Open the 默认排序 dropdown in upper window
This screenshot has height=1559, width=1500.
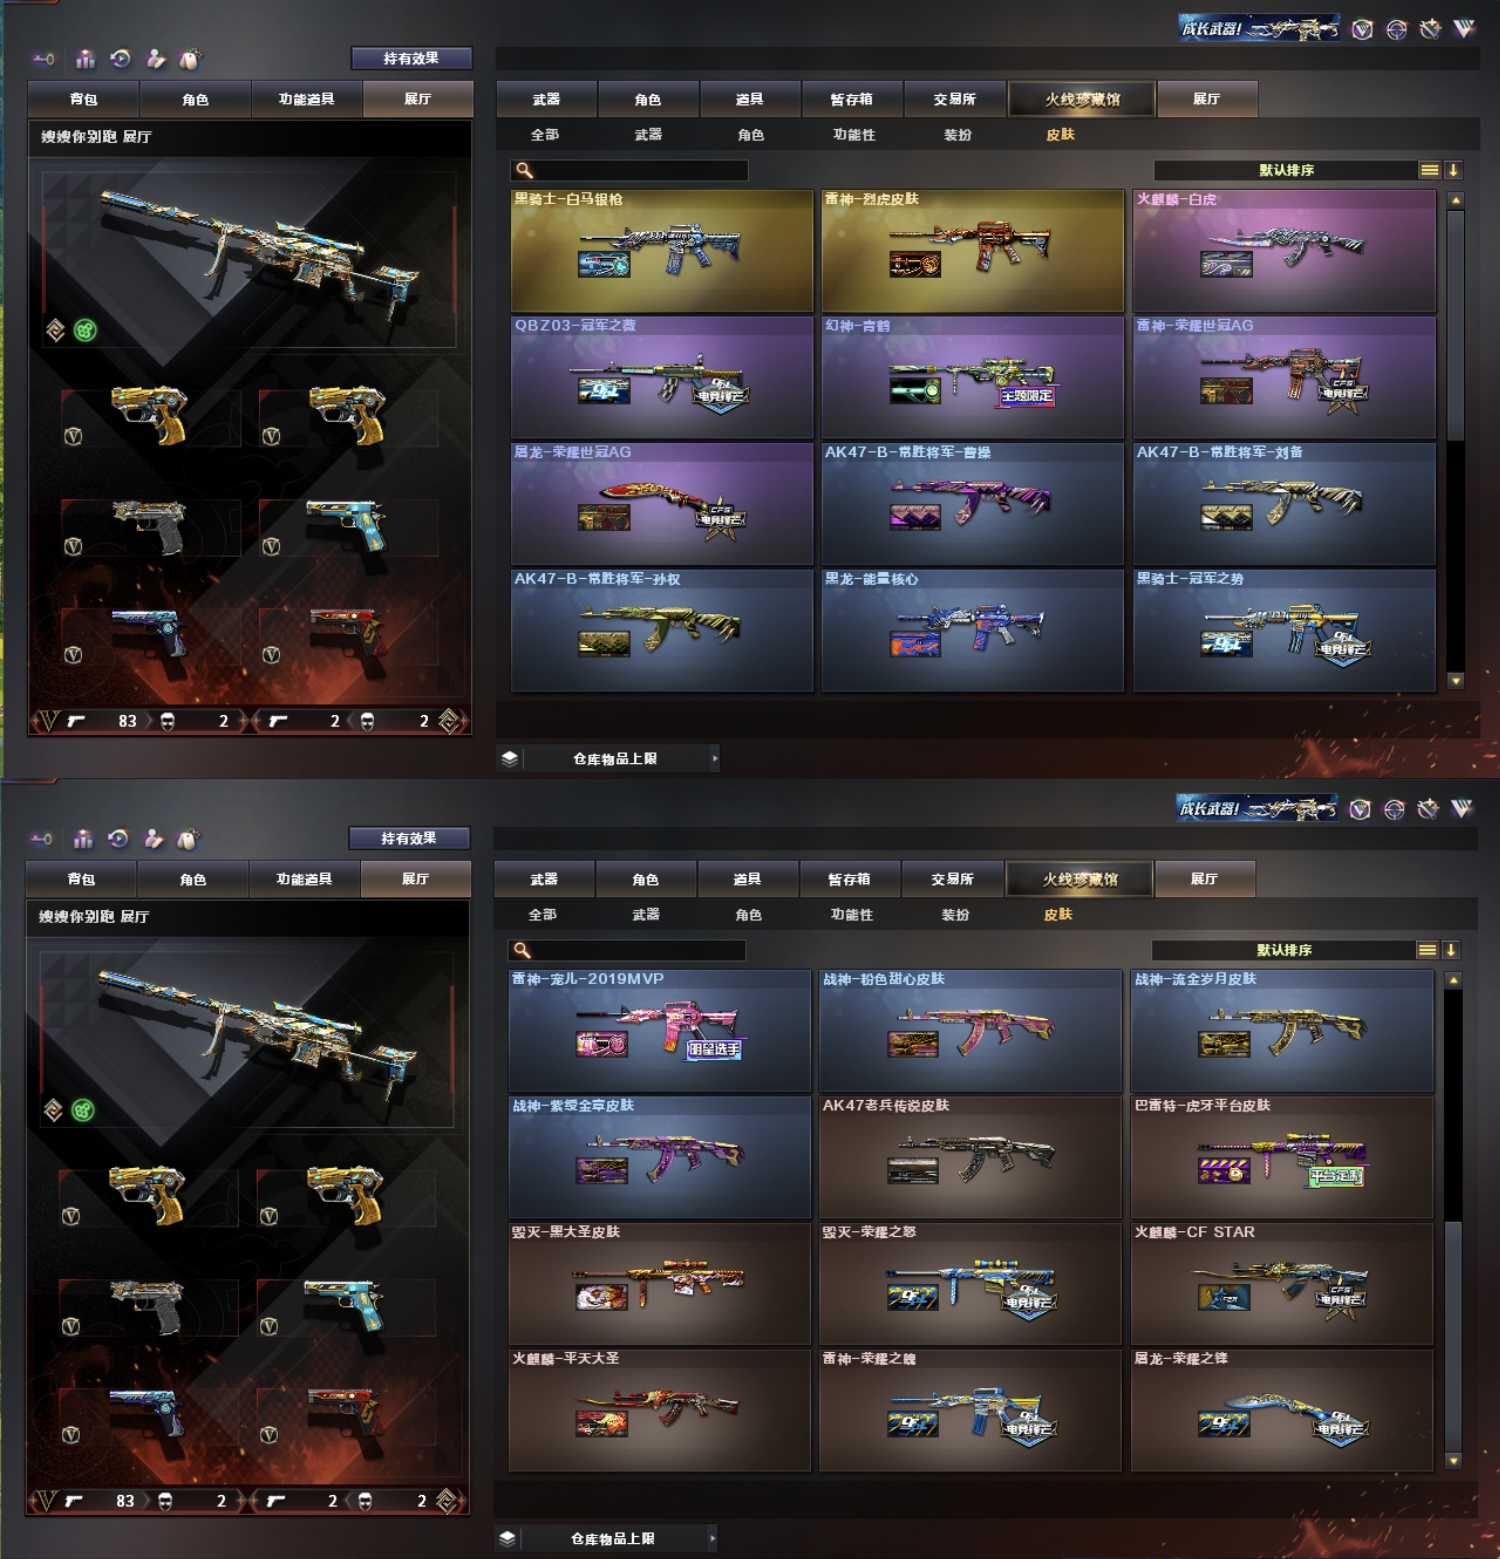tap(1286, 170)
